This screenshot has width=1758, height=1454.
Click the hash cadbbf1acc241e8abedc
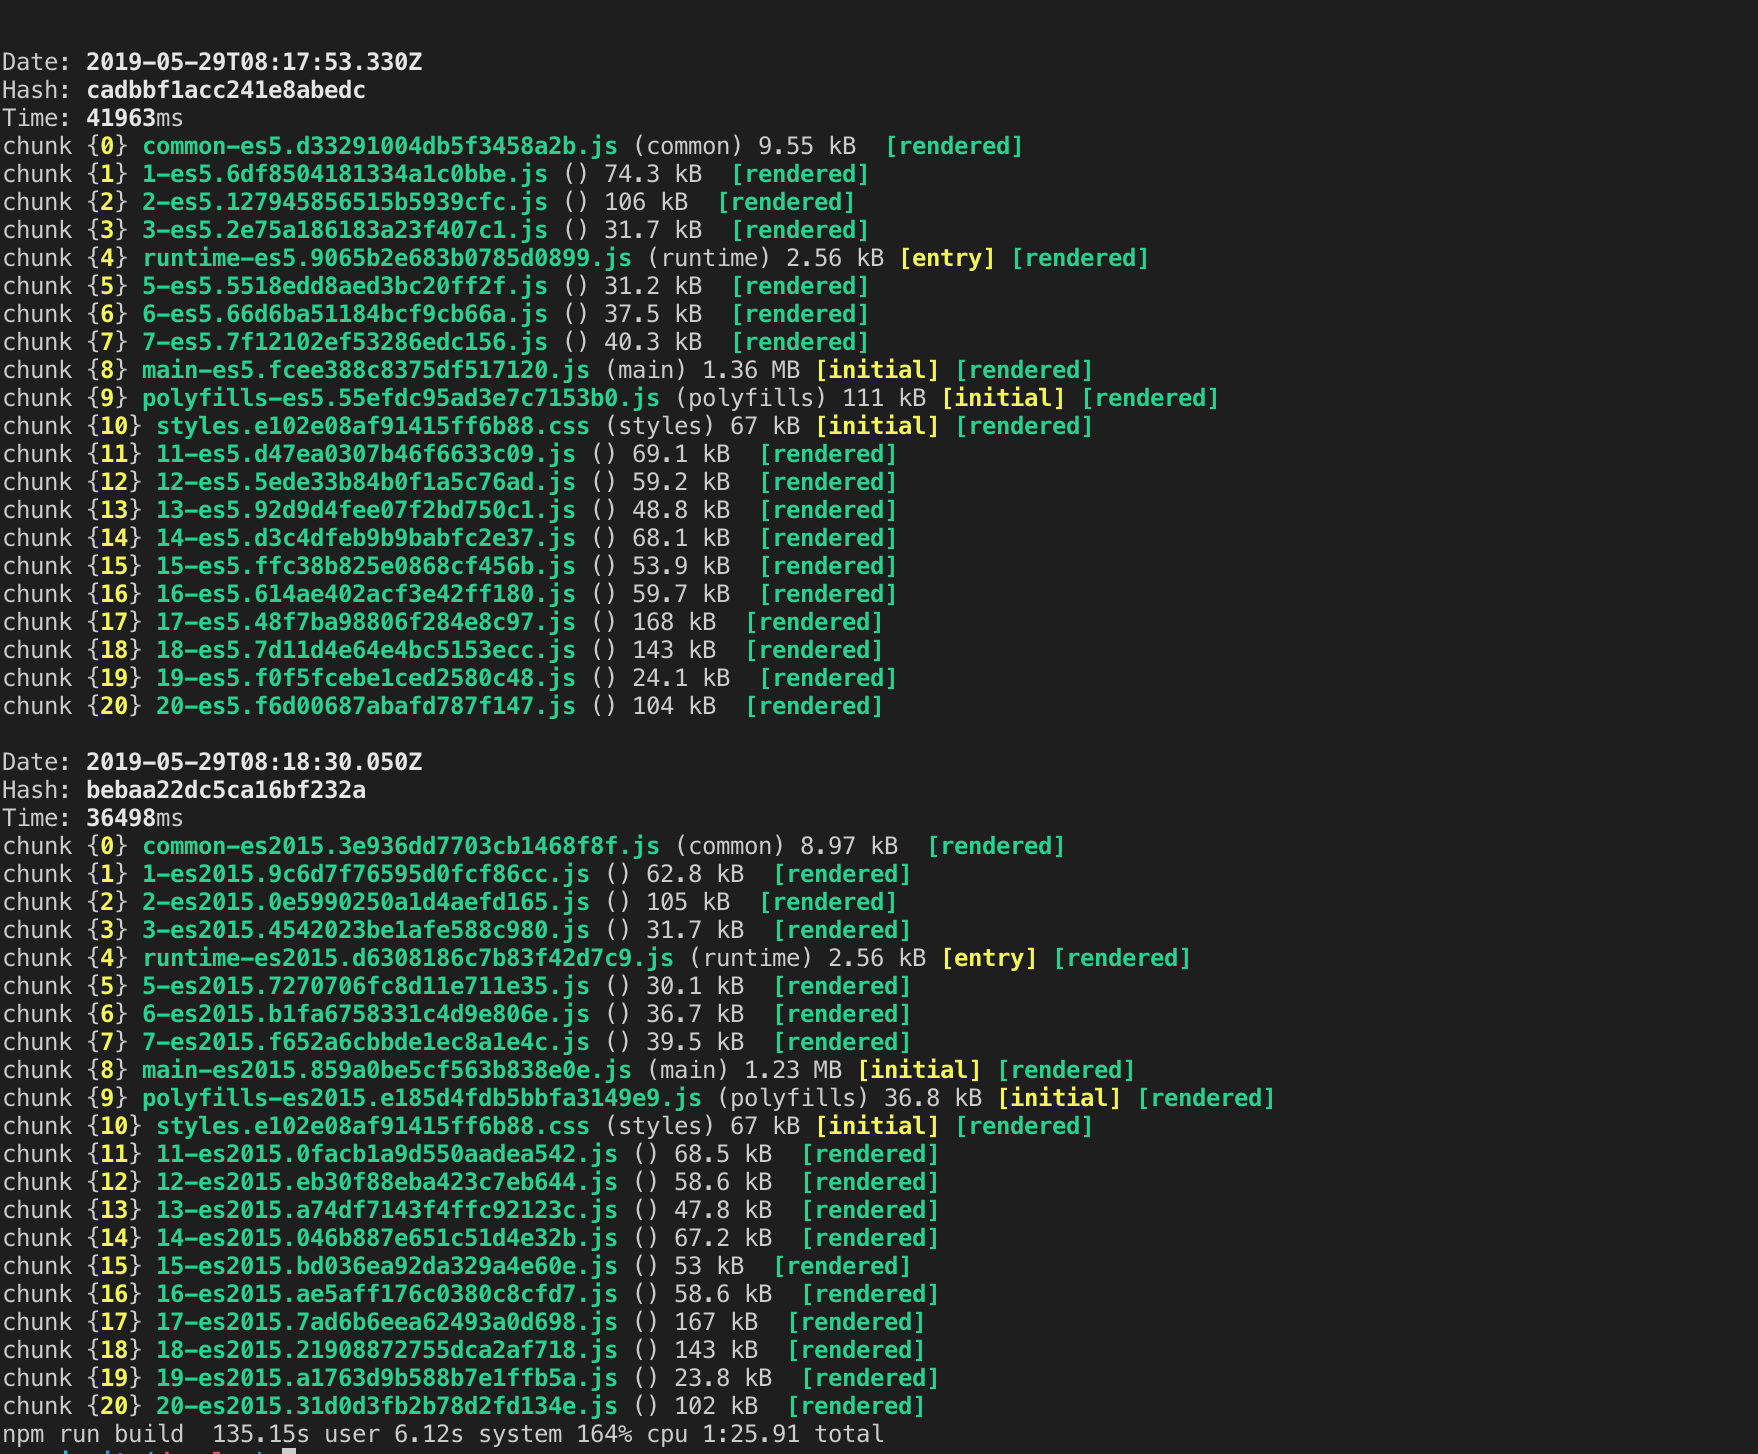click(226, 90)
